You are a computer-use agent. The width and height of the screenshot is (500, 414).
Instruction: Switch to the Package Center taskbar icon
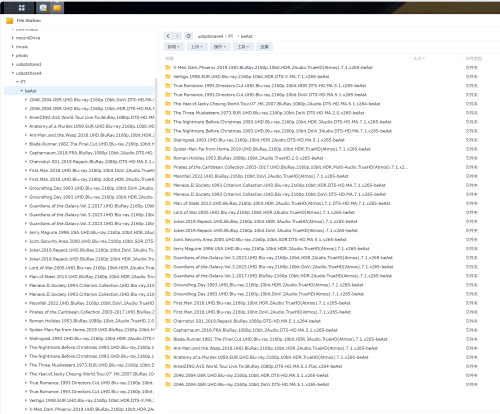pyautogui.click(x=43, y=7)
